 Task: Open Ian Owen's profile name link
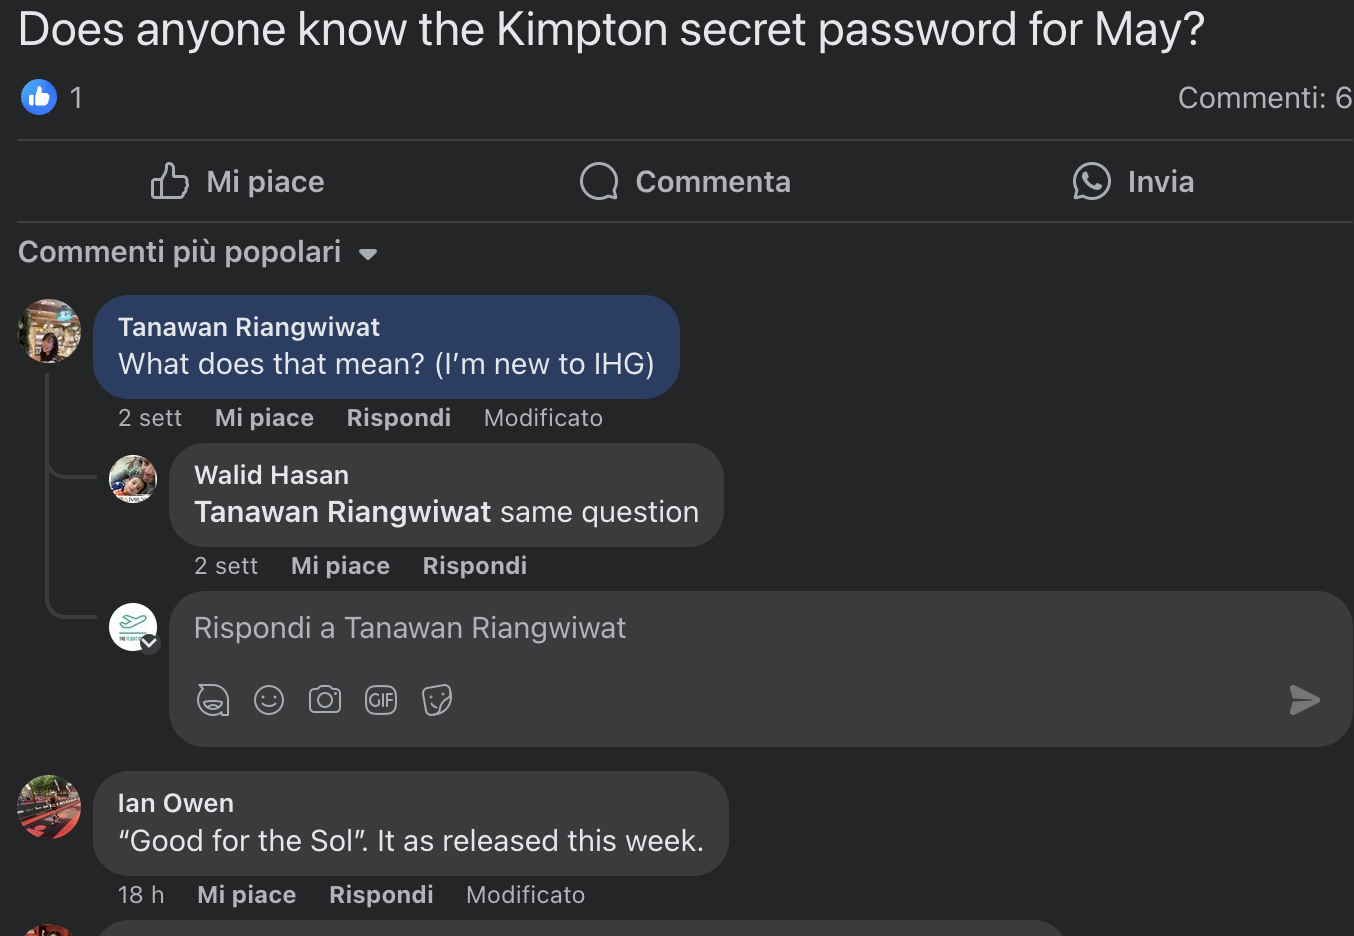176,803
